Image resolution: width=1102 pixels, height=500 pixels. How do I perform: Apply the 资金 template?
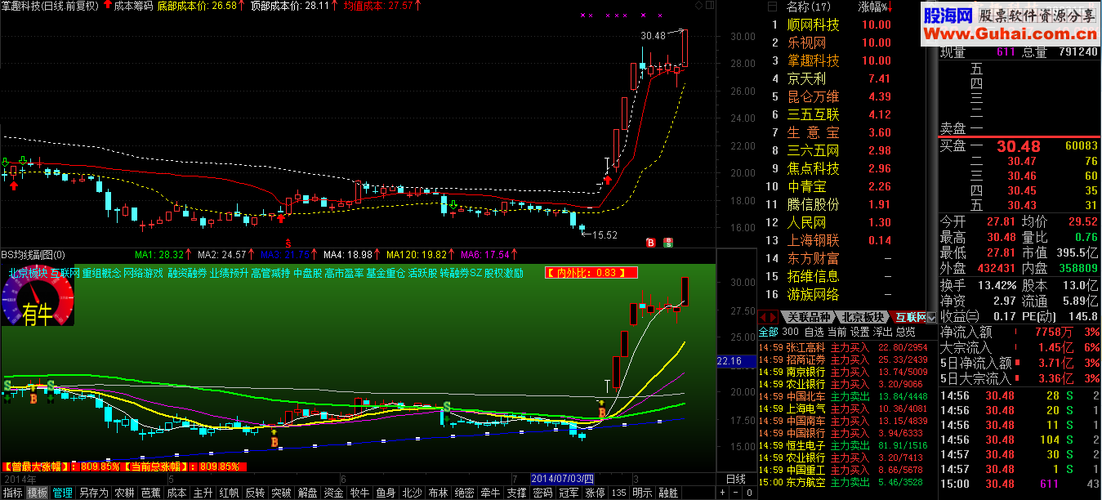pos(334,492)
